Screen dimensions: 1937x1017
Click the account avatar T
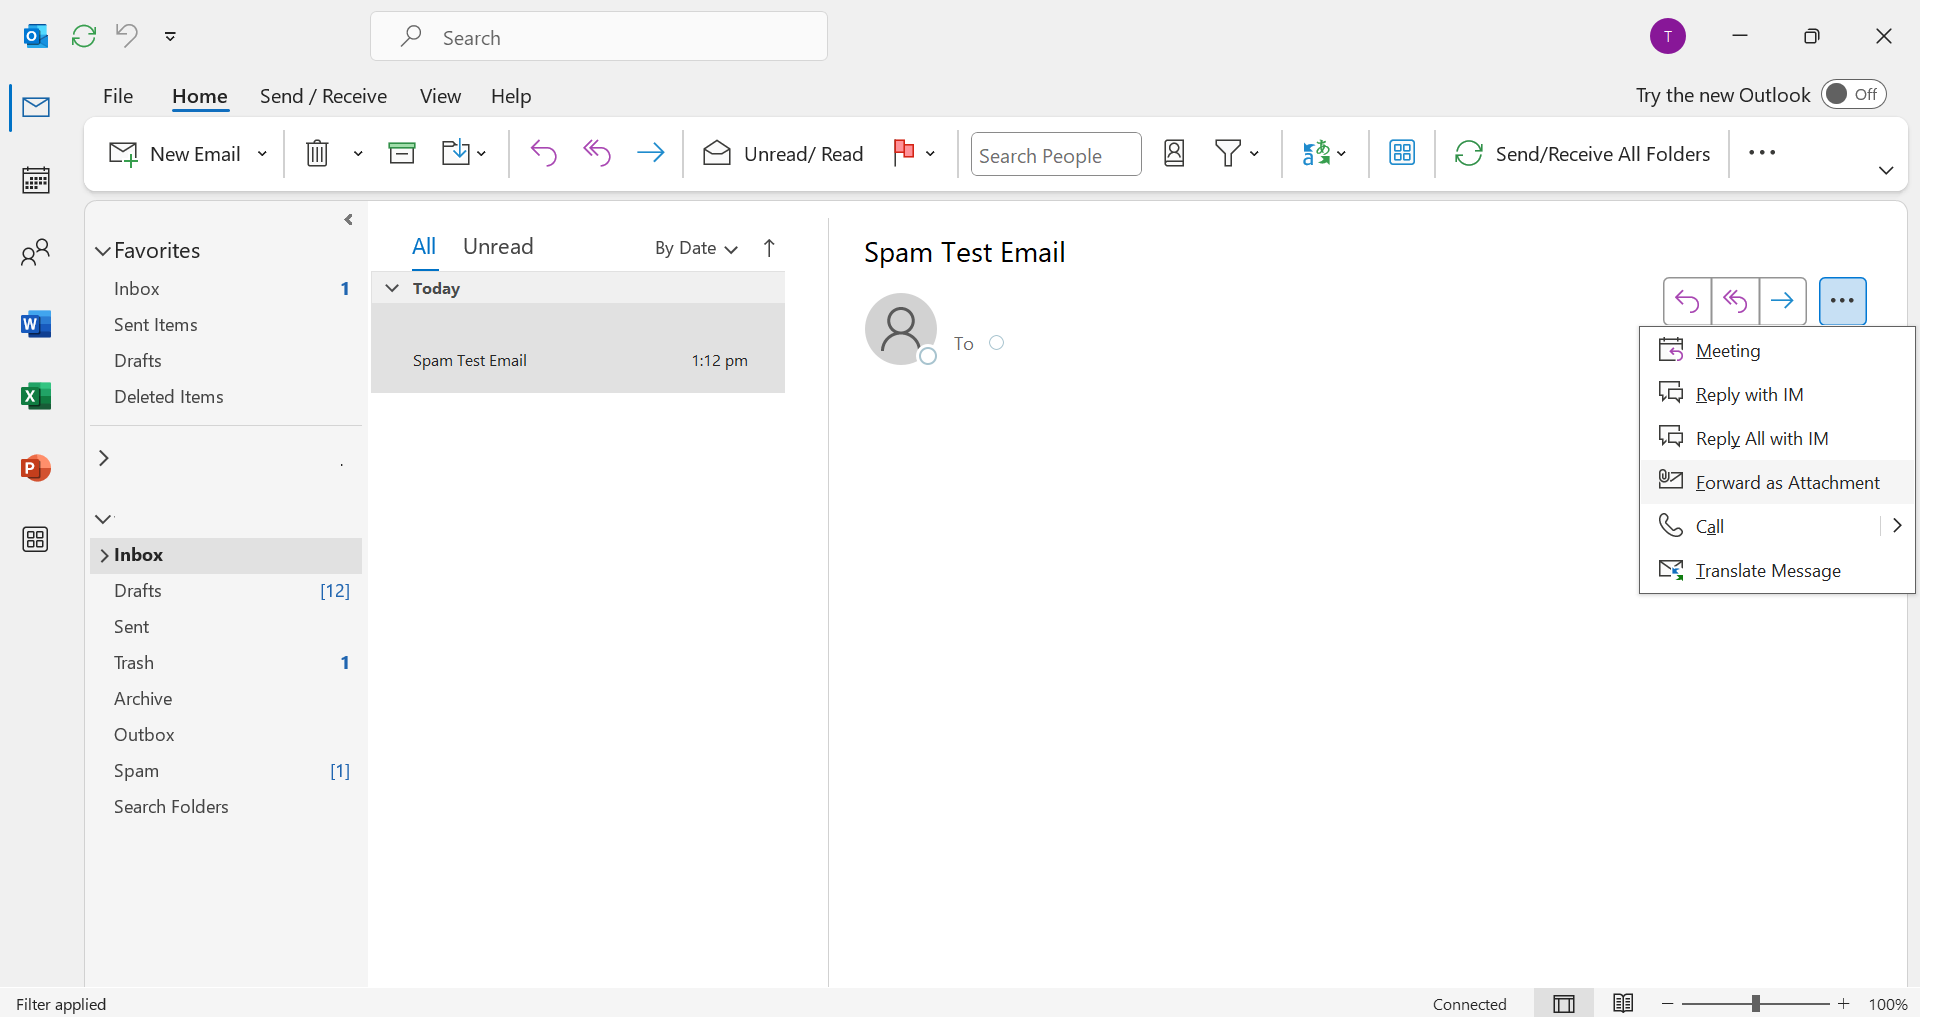[x=1668, y=37]
